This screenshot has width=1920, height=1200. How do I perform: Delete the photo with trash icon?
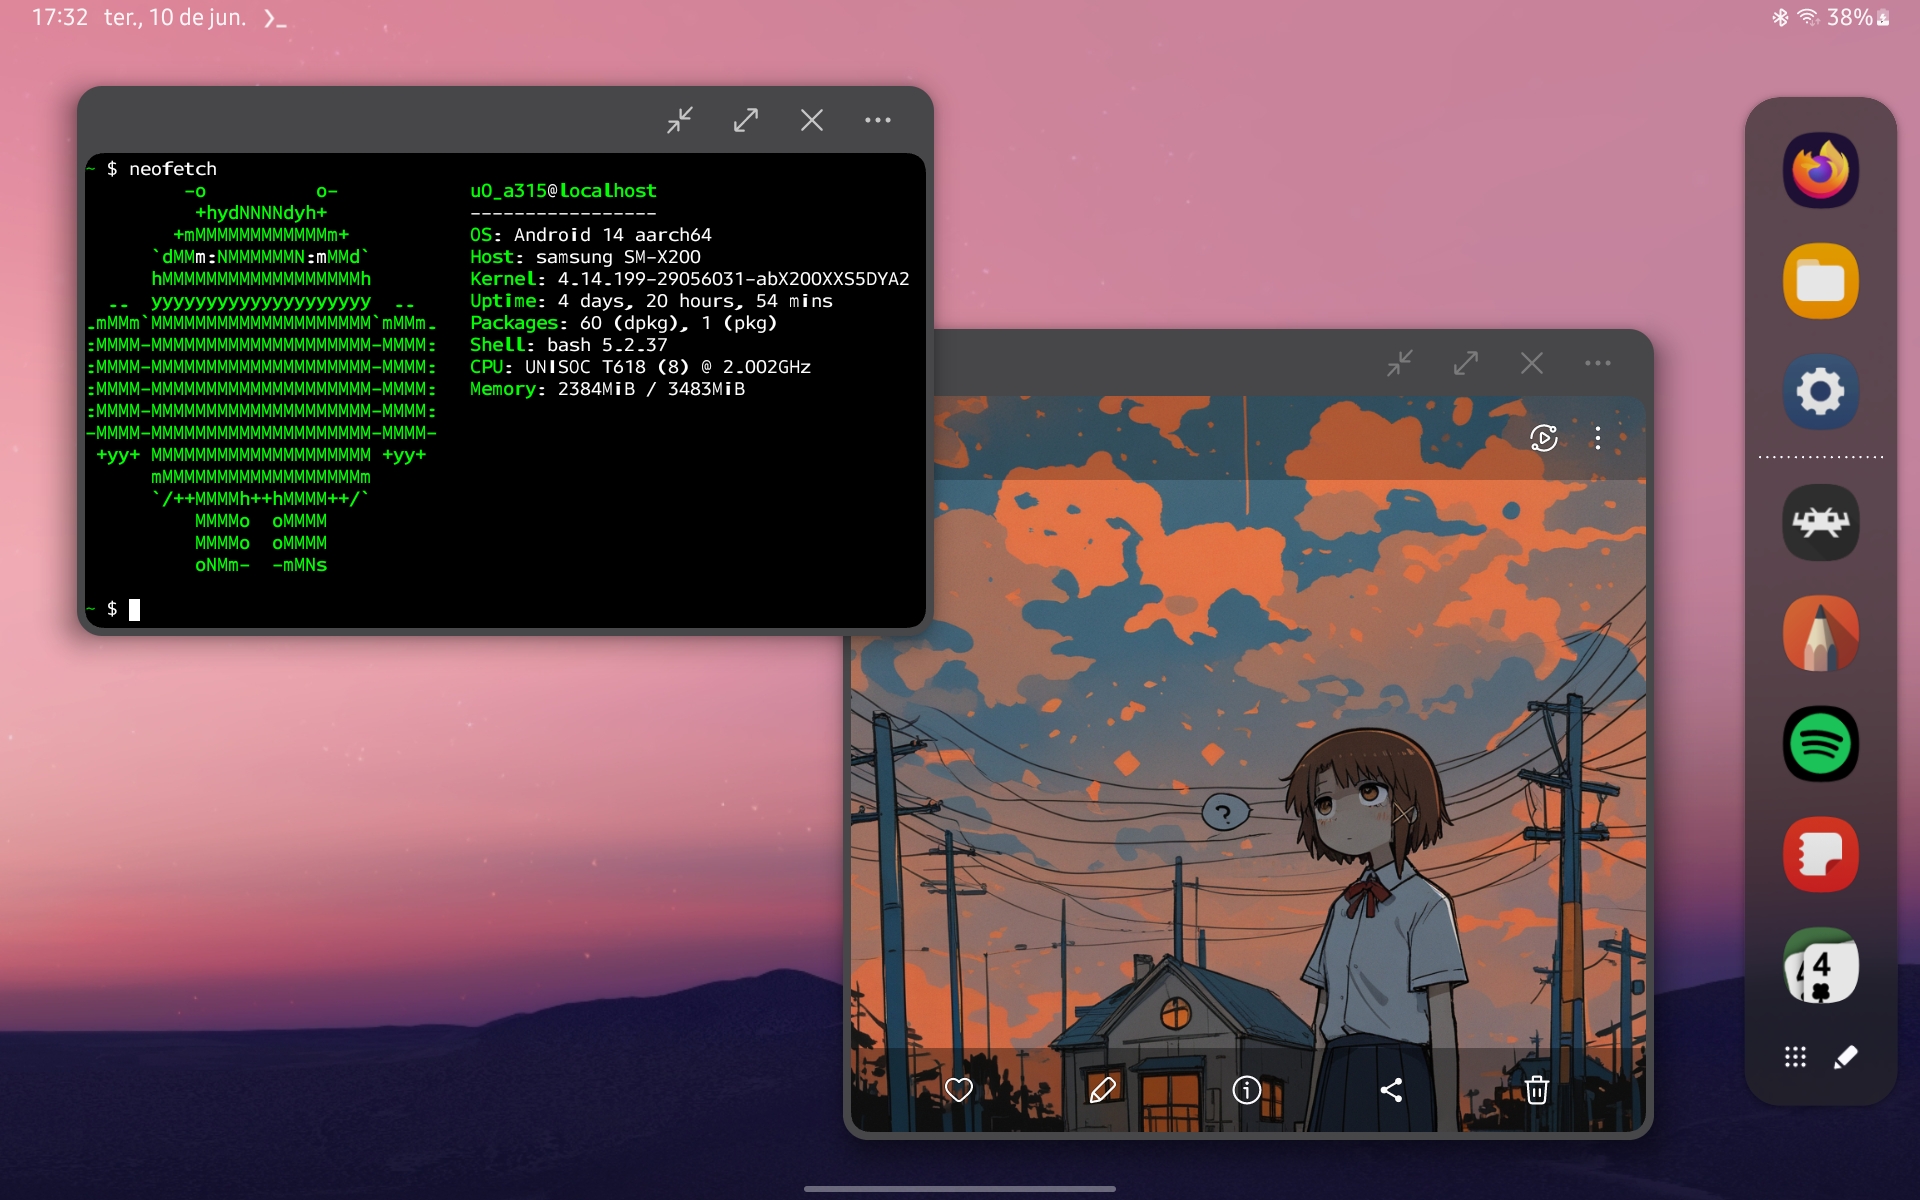coord(1536,1090)
